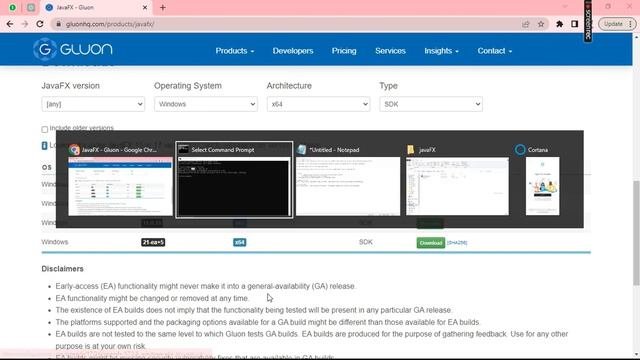The width and height of the screenshot is (640, 360).
Task: Expand the Products menu
Action: point(235,51)
